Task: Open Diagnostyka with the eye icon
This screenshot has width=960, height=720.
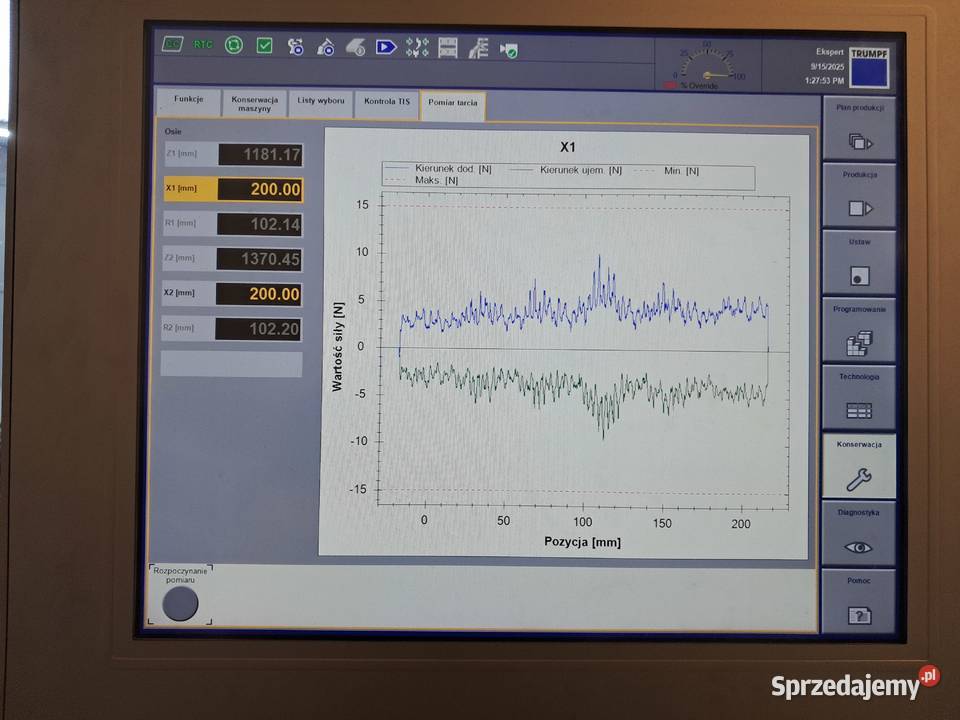Action: coord(859,534)
